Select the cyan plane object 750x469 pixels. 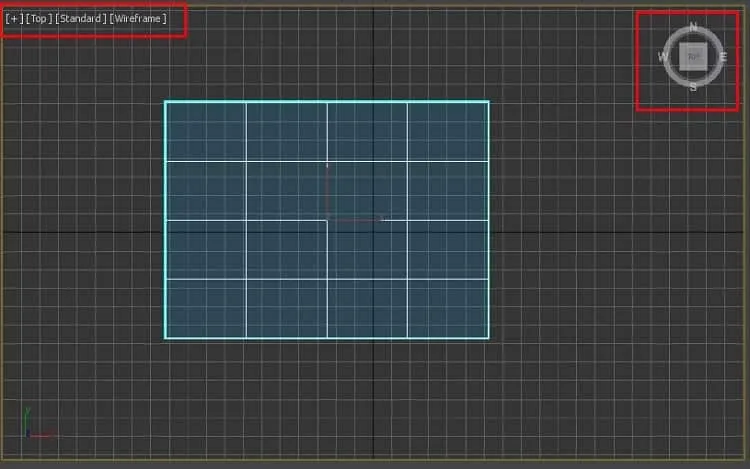point(327,219)
